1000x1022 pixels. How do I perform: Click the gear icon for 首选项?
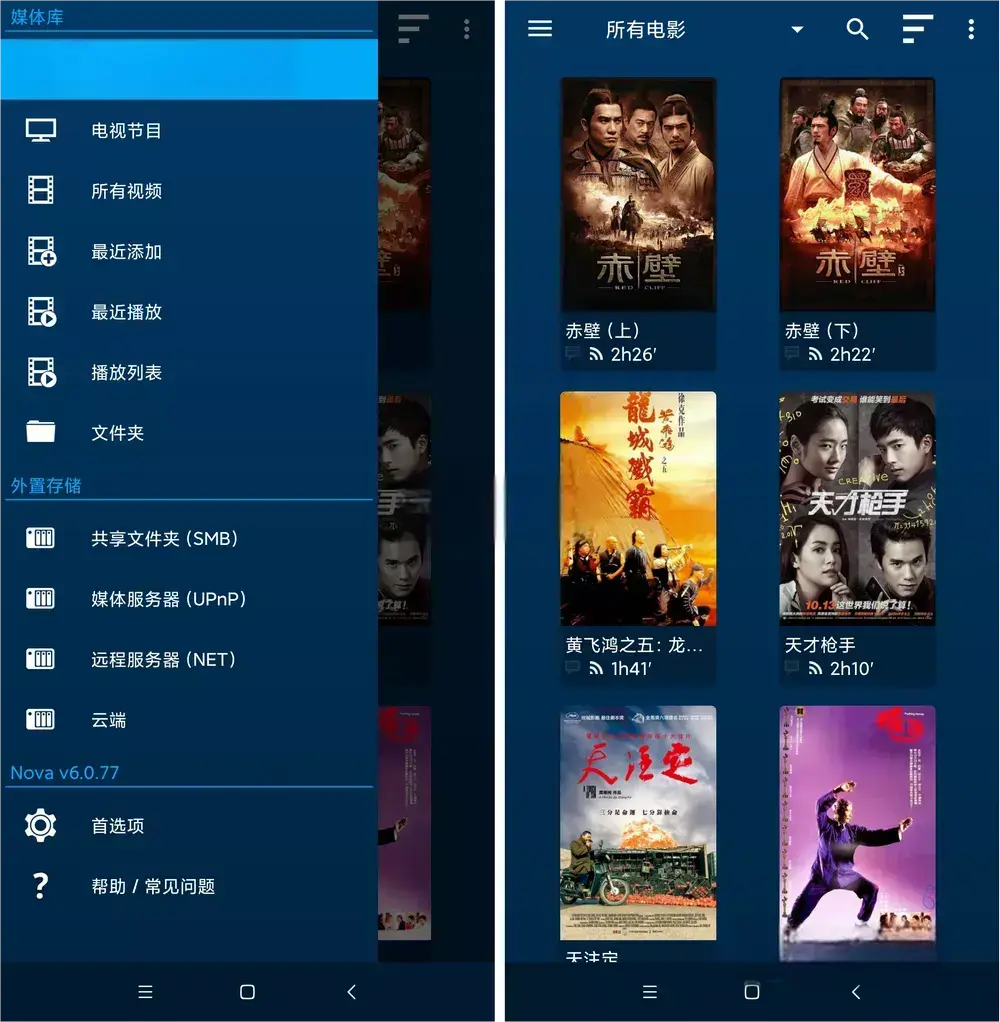[x=41, y=826]
